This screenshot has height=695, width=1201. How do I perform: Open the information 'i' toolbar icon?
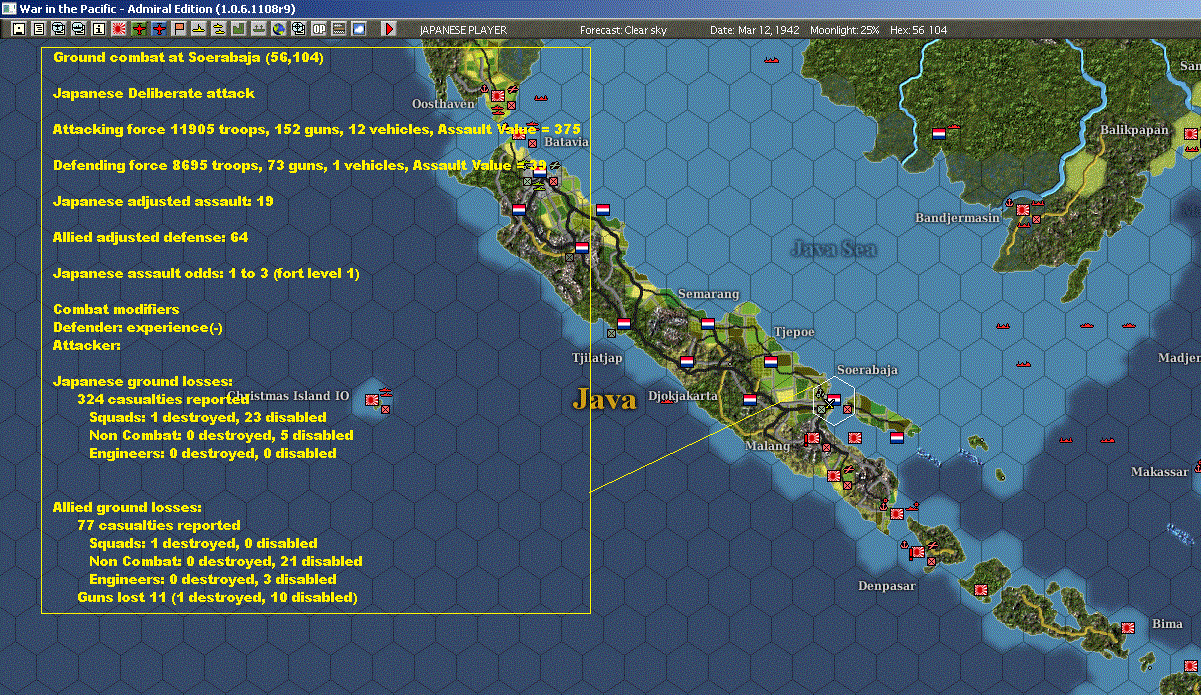pos(98,30)
